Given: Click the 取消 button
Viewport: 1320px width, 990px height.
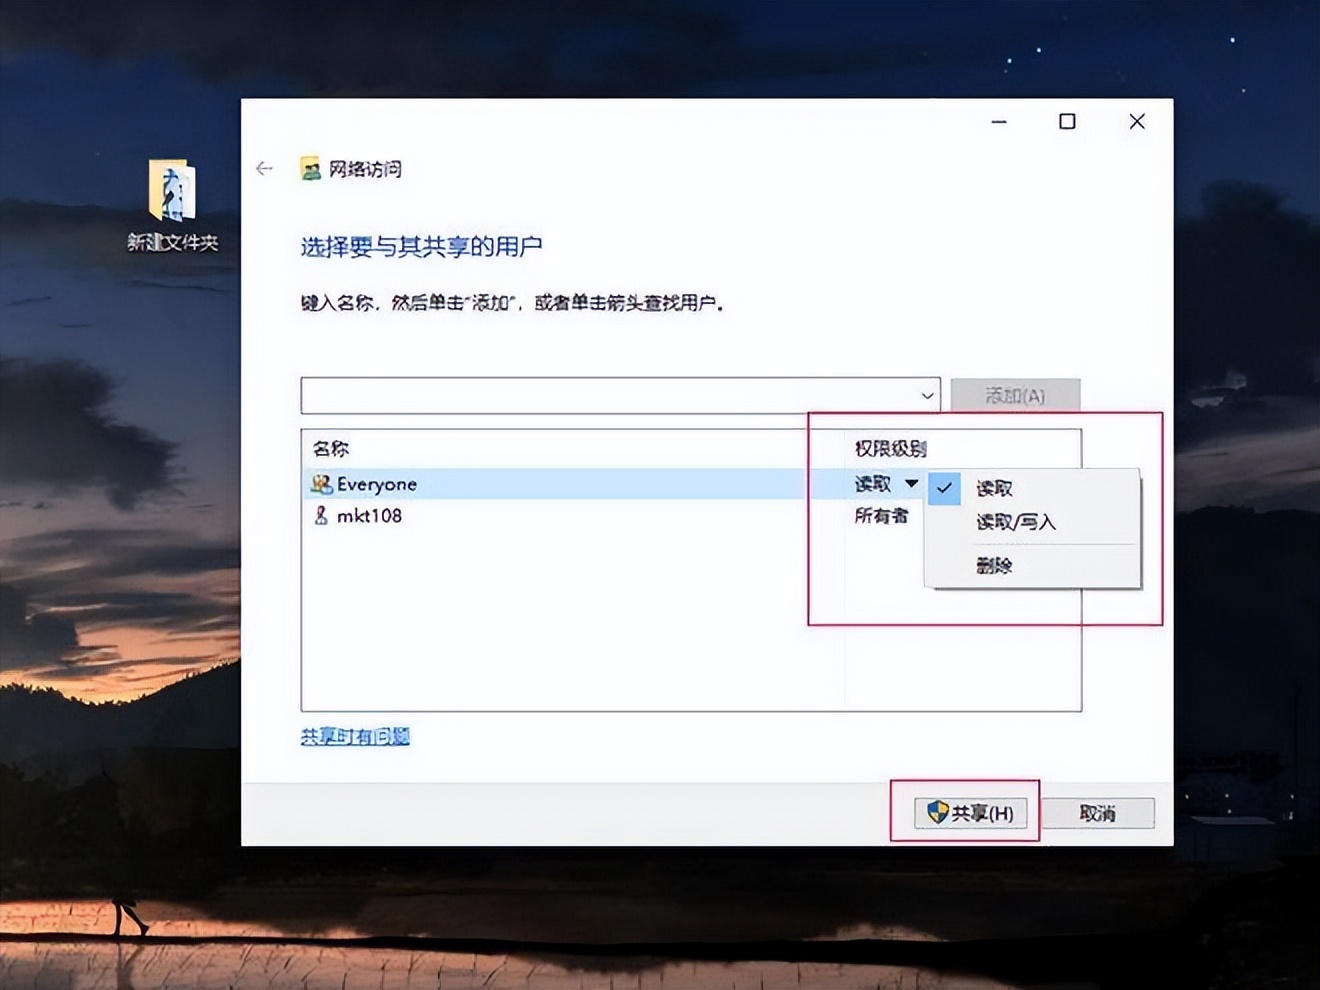Looking at the screenshot, I should 1098,813.
